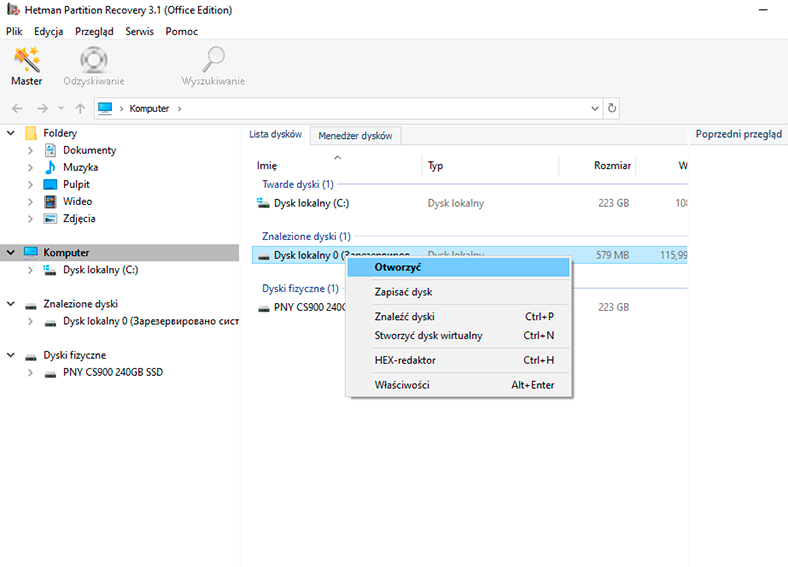Select Dysk lokalny 0 in tree
The image size is (788, 567).
tap(151, 321)
